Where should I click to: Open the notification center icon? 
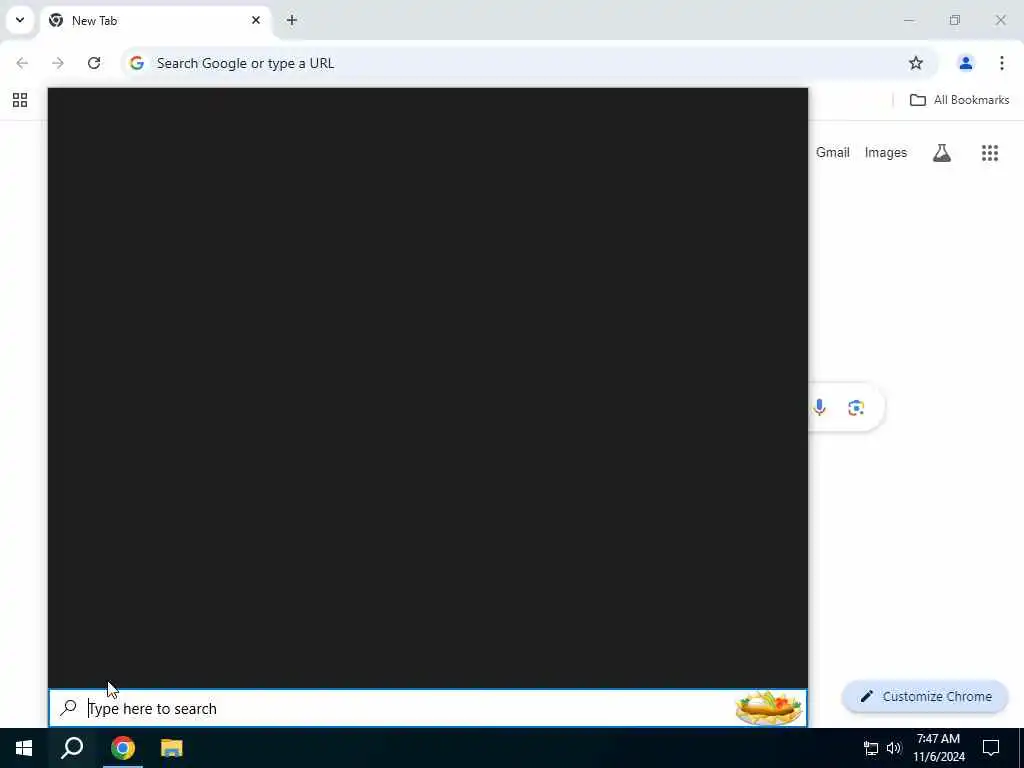point(991,748)
